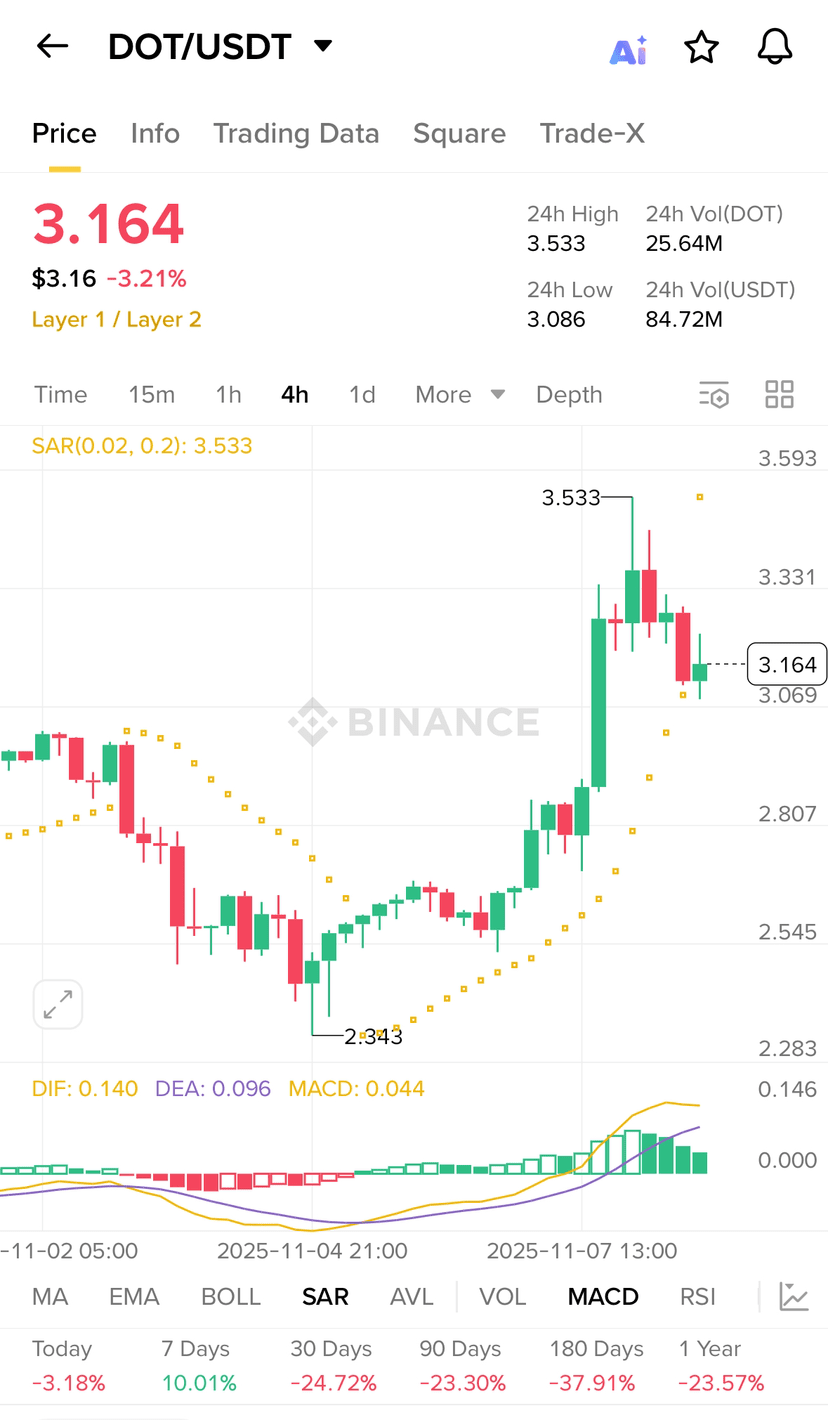Open the Square tab

(459, 134)
